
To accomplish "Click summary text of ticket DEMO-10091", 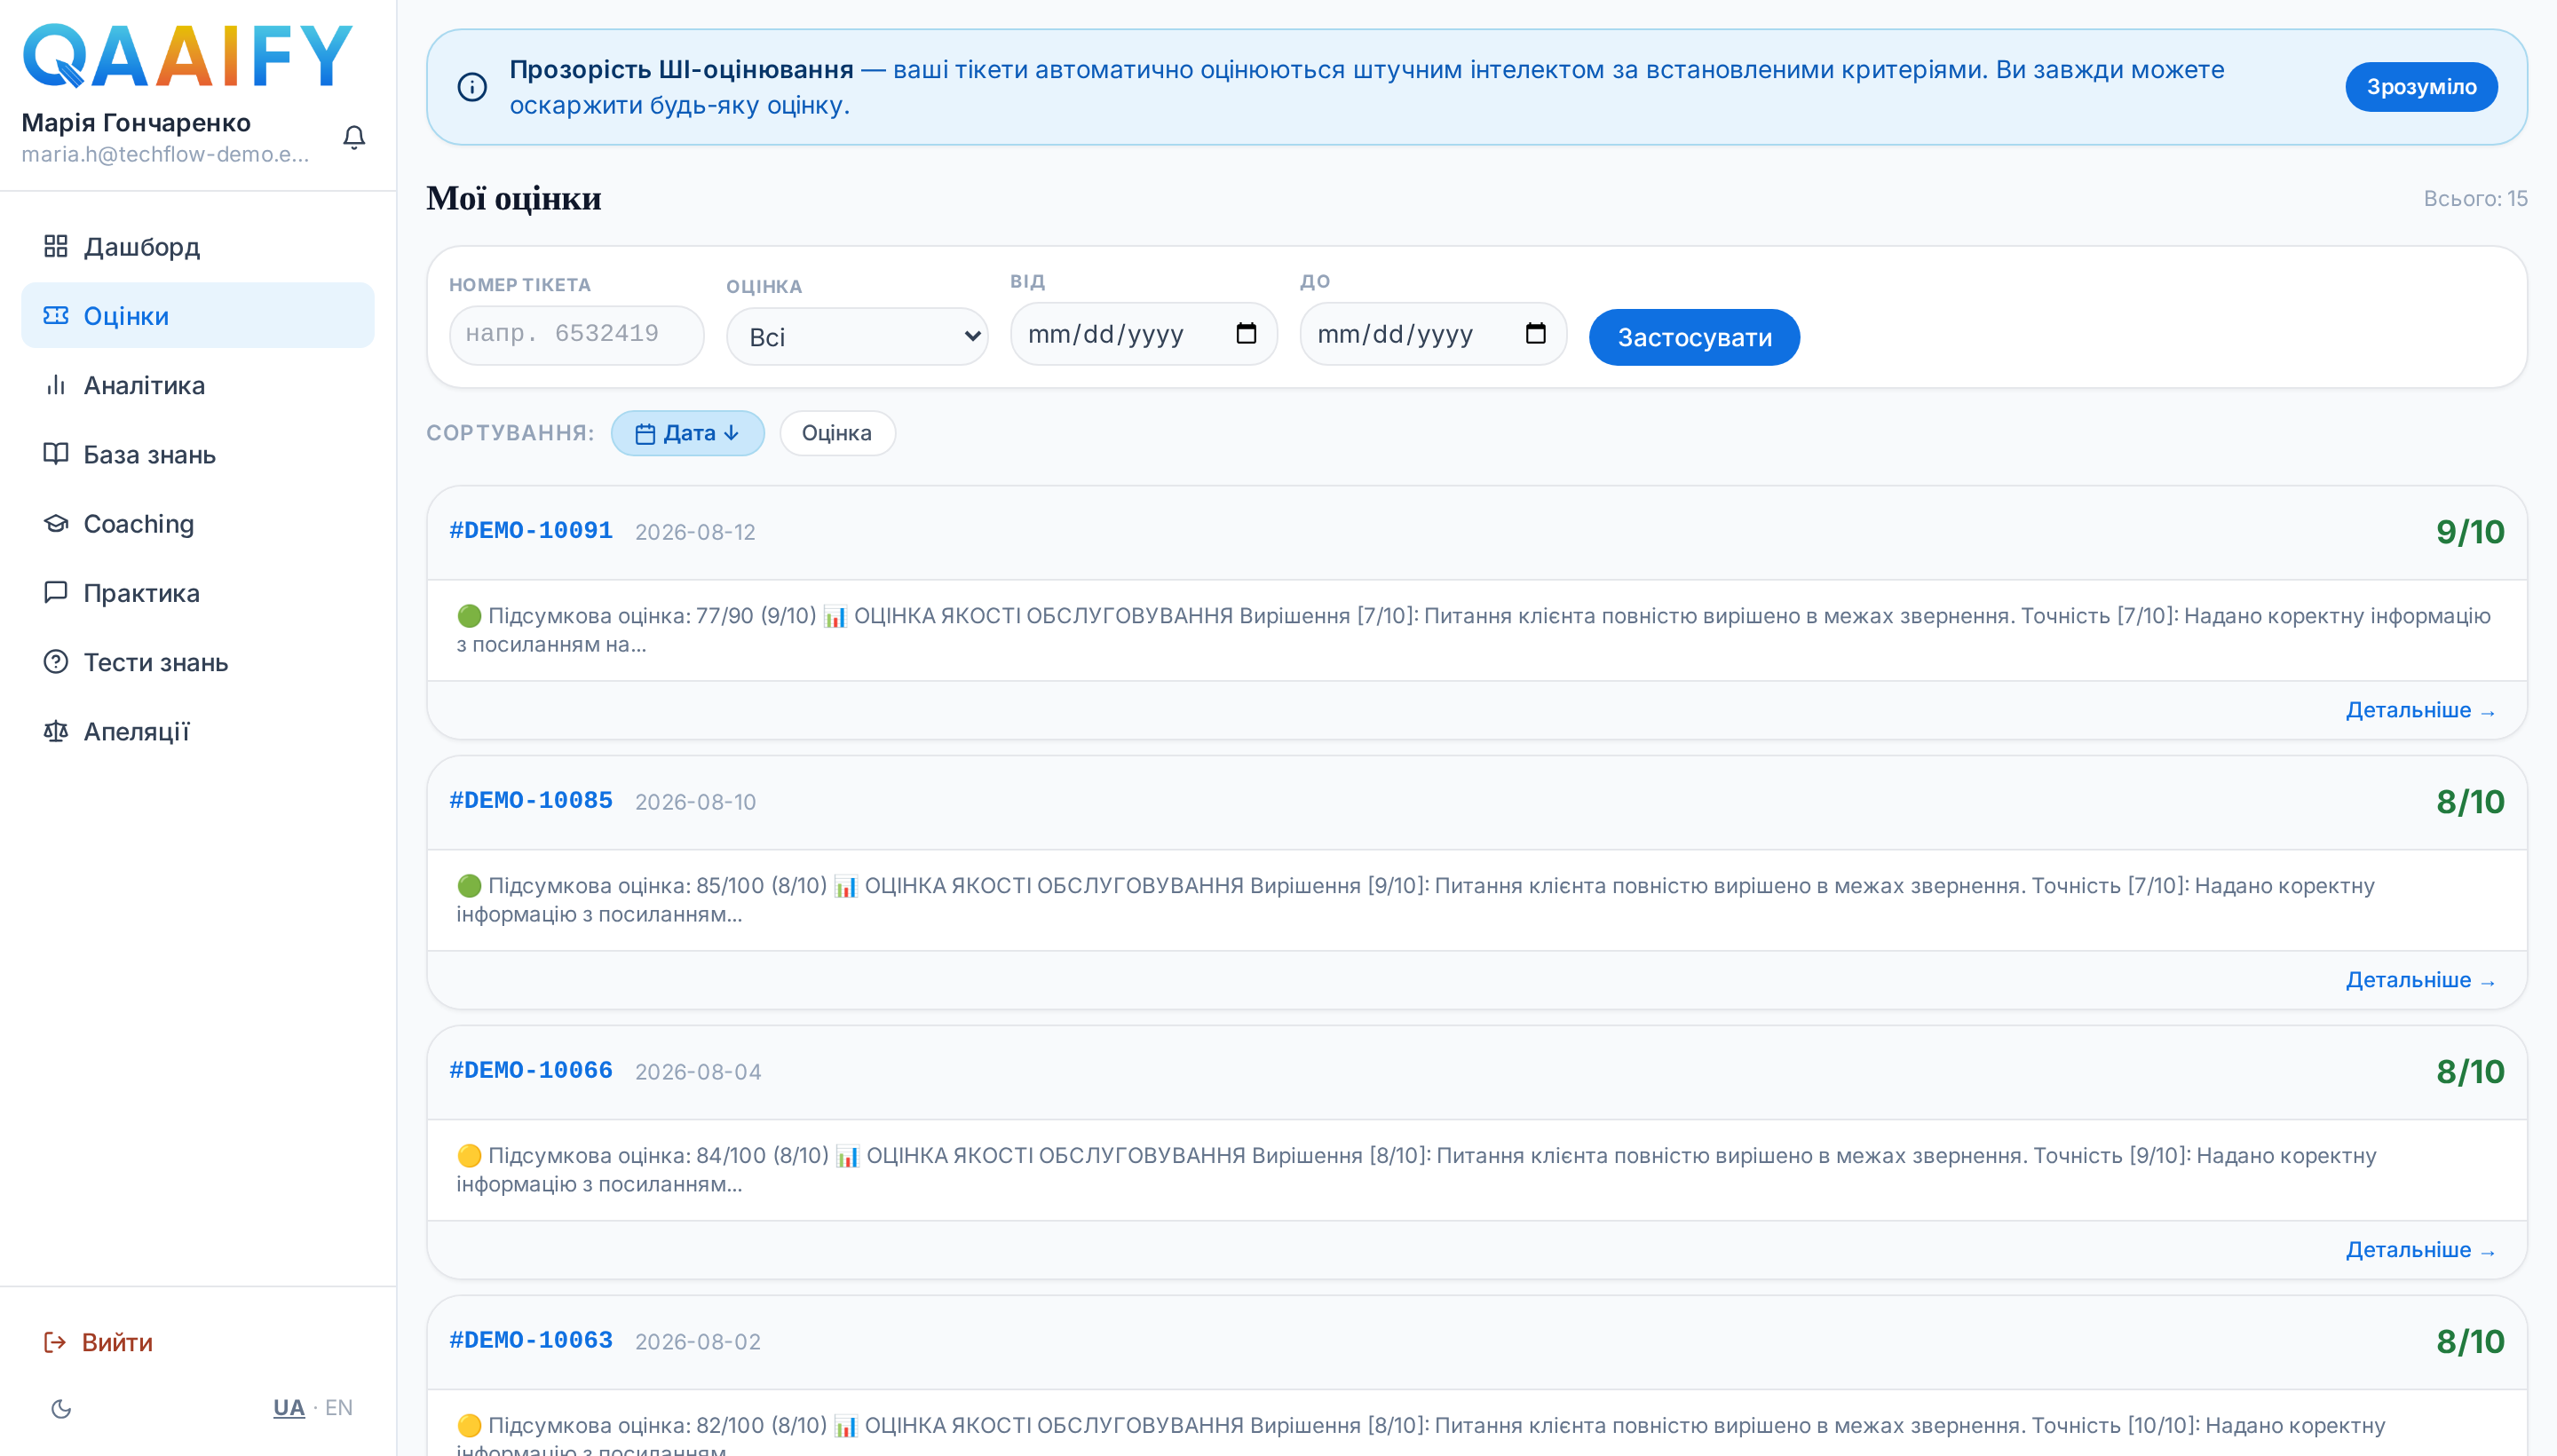I will pos(1473,630).
